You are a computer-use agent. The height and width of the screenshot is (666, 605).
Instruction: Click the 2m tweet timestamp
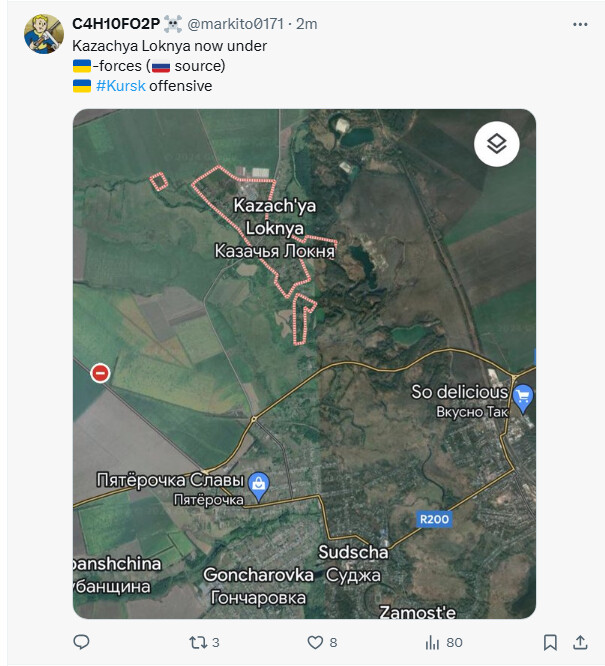click(x=307, y=23)
